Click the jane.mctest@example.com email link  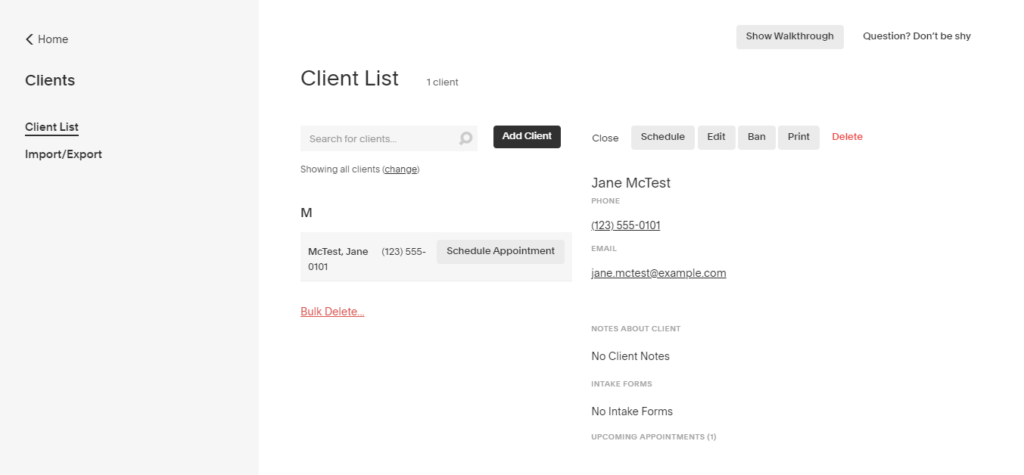tap(658, 273)
